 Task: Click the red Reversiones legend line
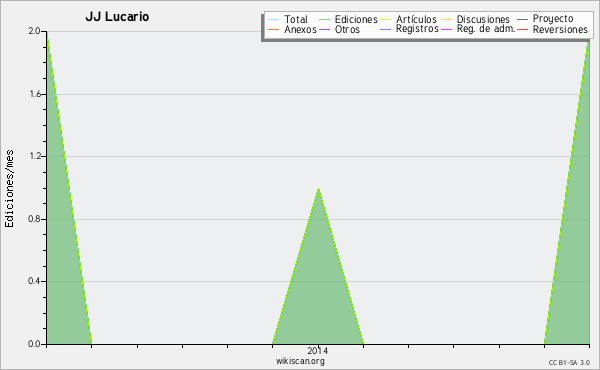[x=522, y=29]
